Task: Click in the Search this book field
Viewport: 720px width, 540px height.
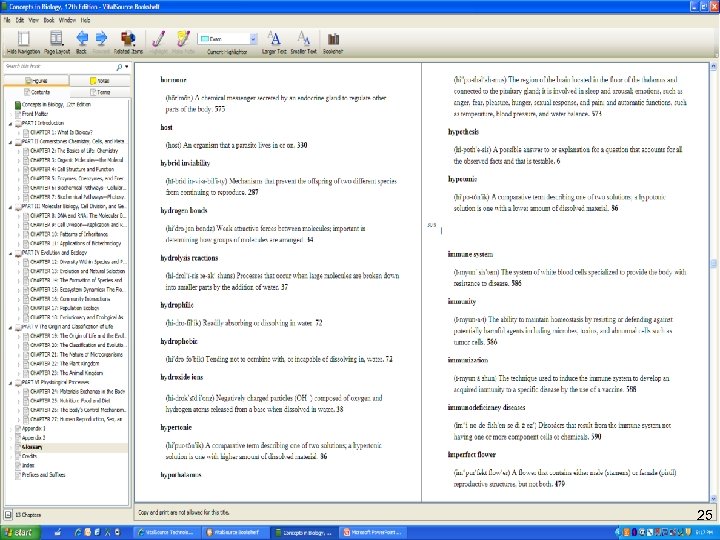Action: coord(59,67)
